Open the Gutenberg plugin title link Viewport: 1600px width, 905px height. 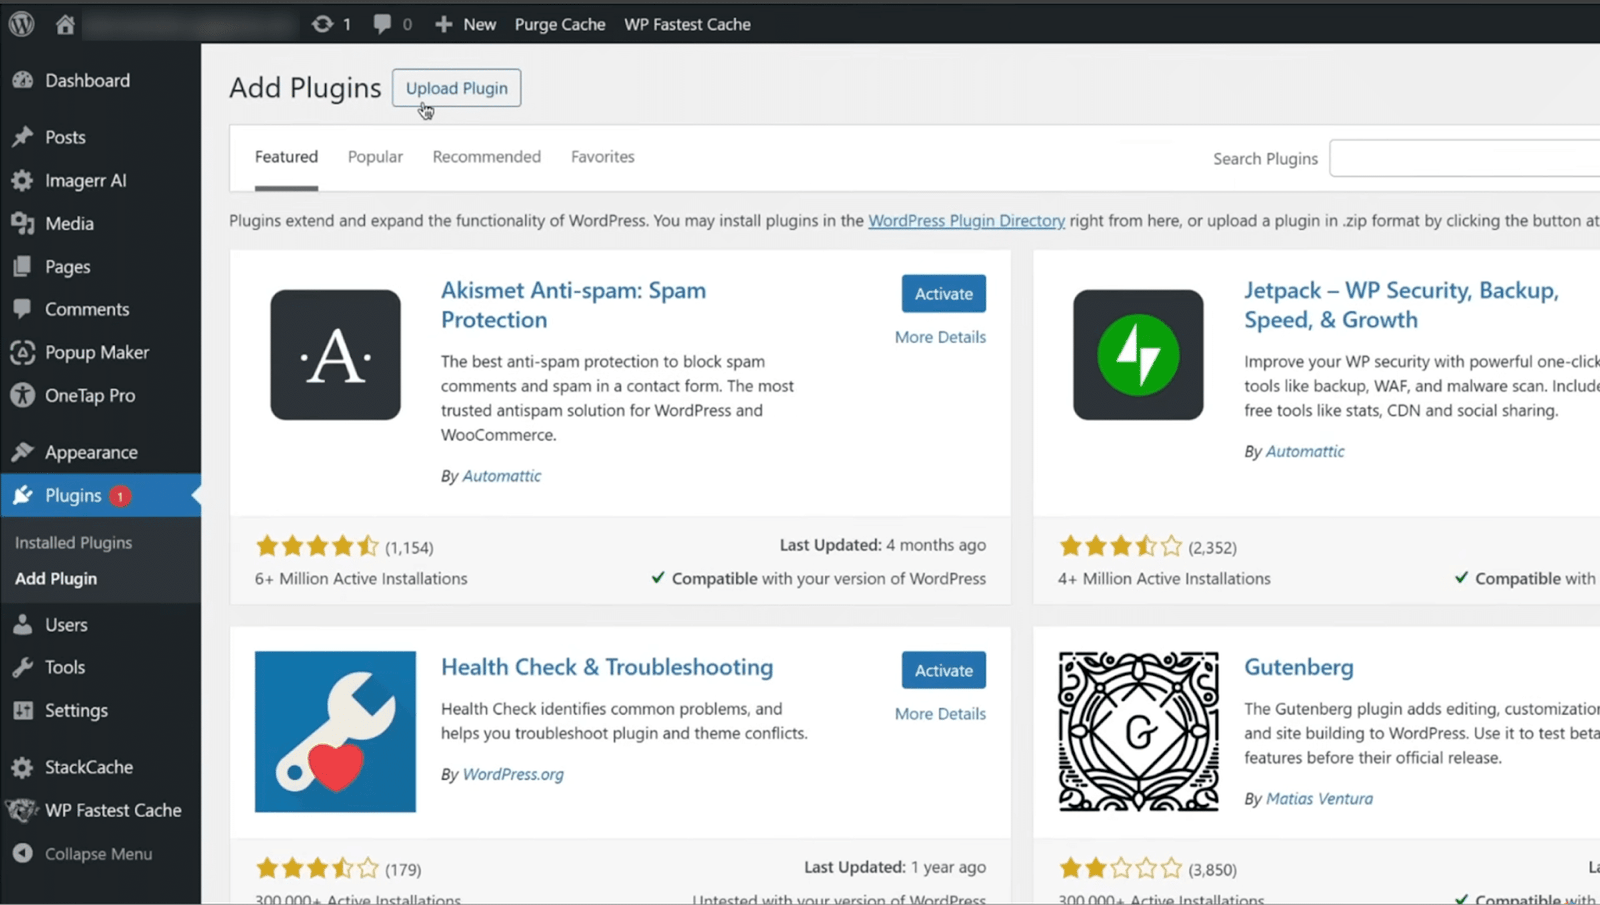[x=1299, y=667]
